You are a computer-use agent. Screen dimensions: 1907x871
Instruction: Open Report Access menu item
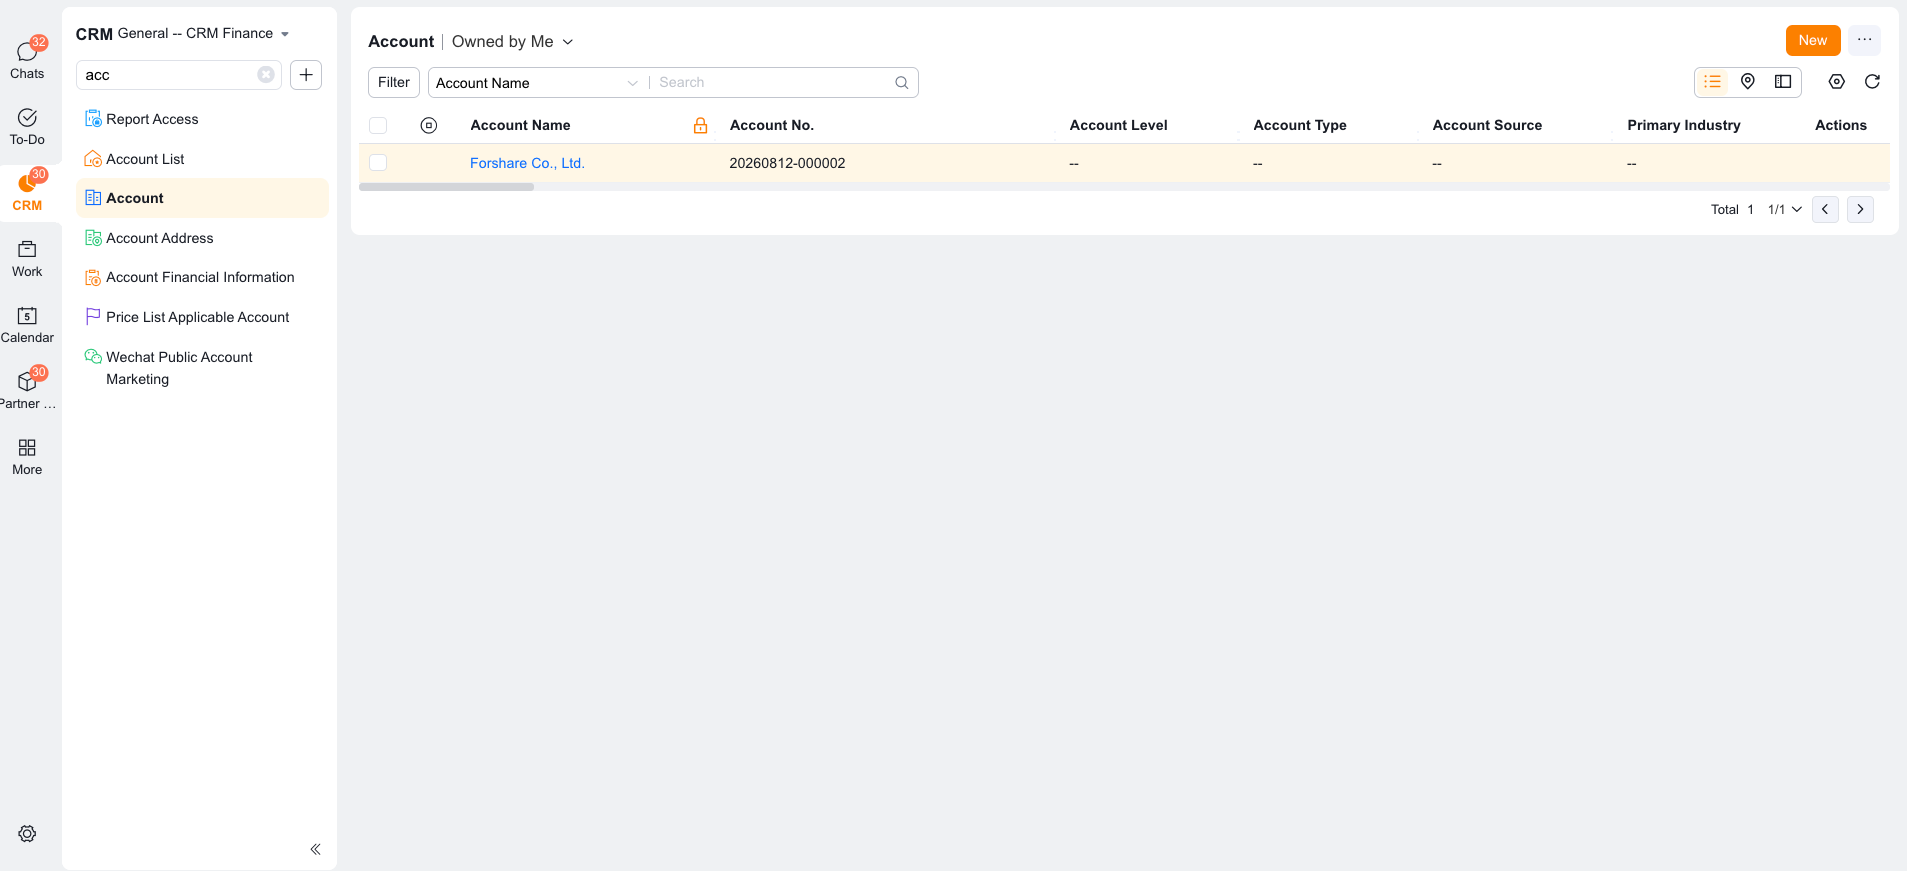[202, 119]
